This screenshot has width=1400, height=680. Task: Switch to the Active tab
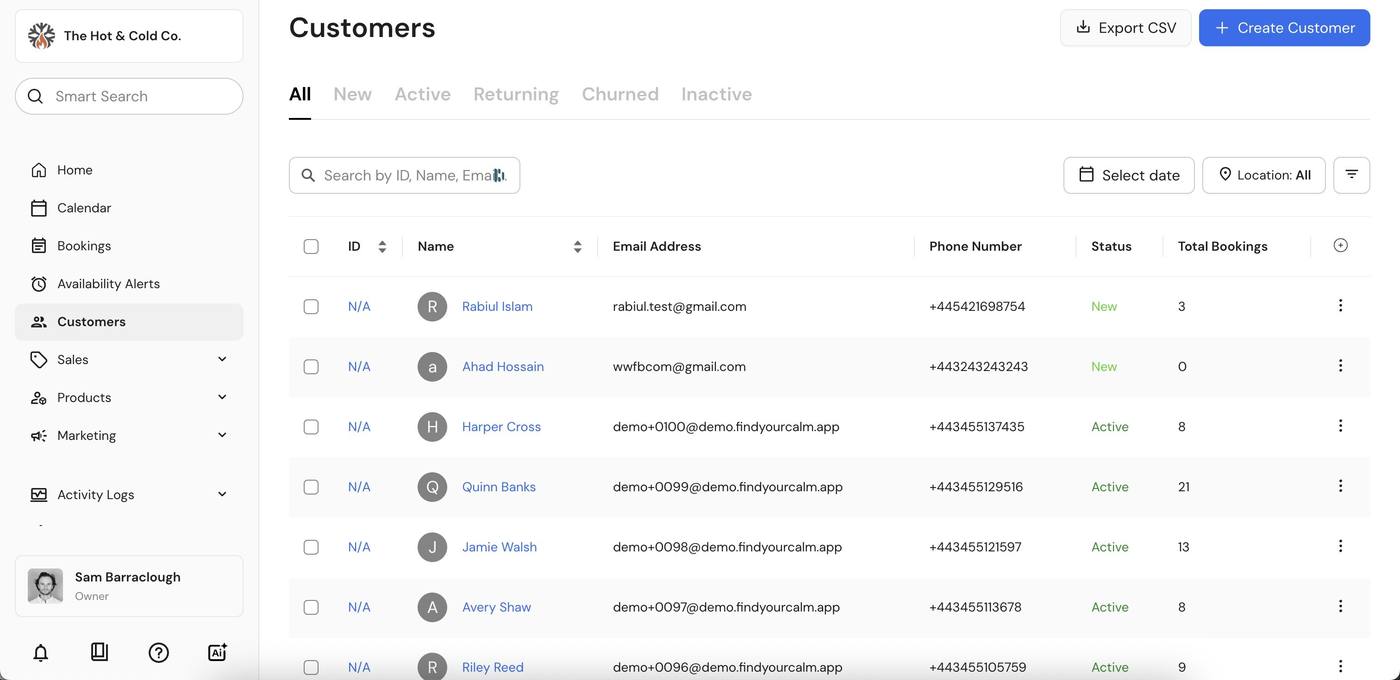(x=423, y=94)
